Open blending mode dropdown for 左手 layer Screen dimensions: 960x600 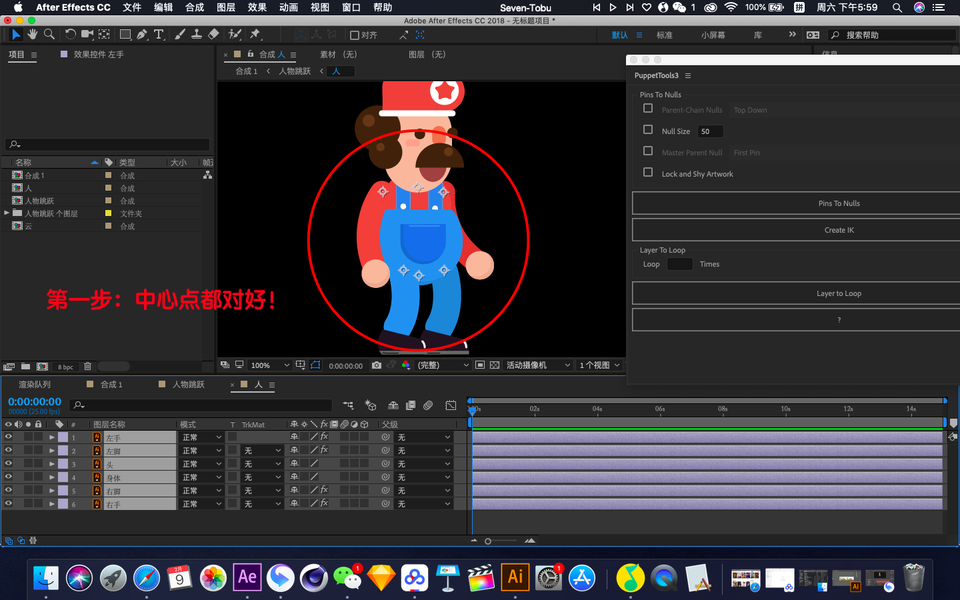click(201, 437)
